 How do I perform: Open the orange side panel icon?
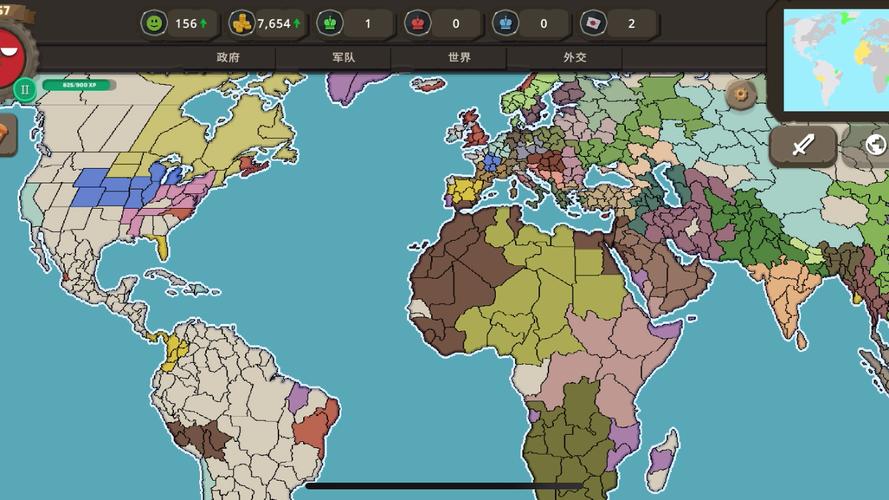6,134
